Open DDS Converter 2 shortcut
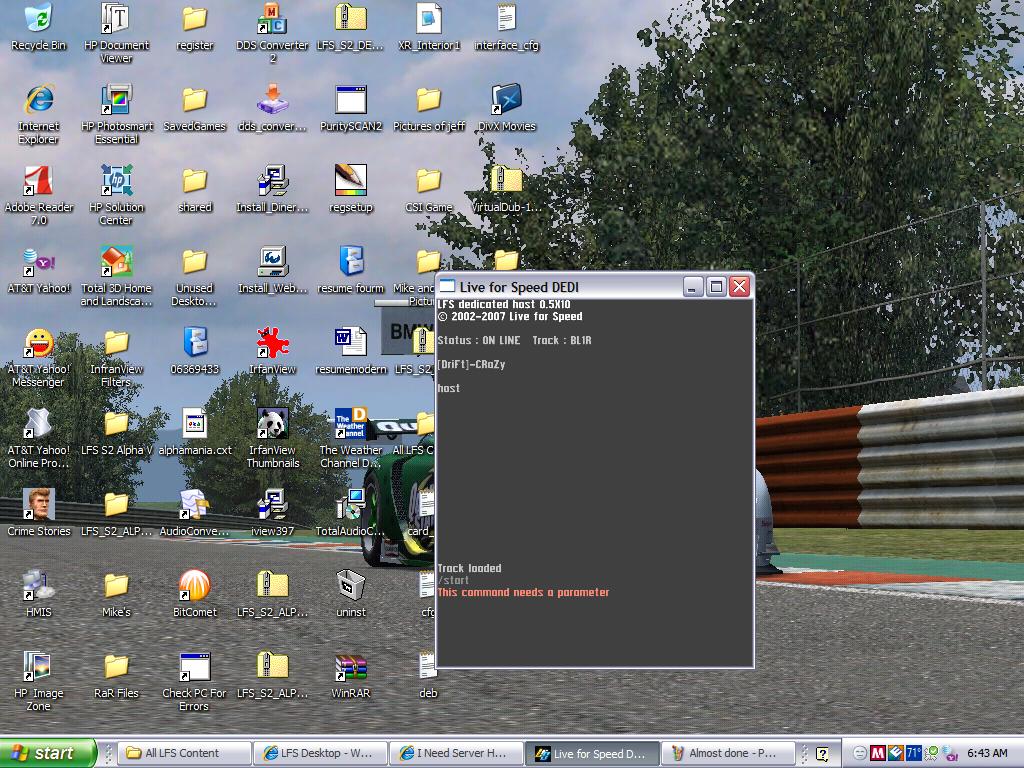 tap(272, 18)
